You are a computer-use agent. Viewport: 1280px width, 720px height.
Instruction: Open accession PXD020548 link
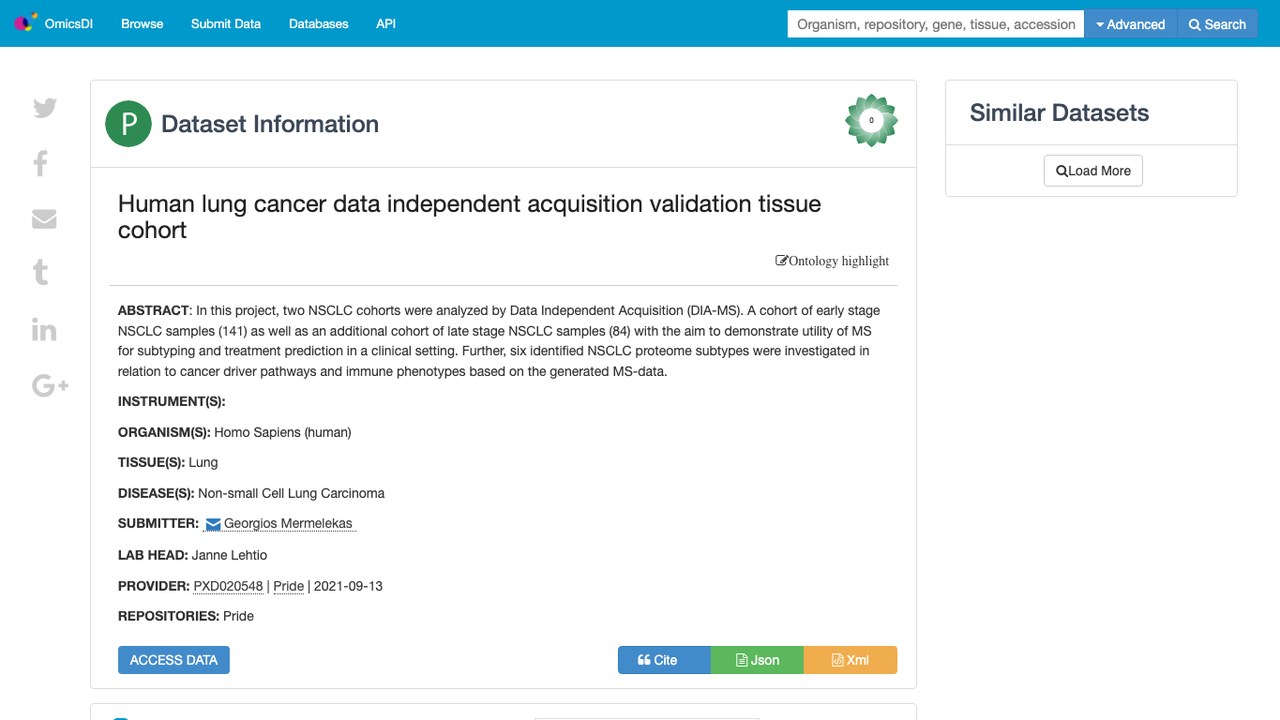pyautogui.click(x=228, y=586)
